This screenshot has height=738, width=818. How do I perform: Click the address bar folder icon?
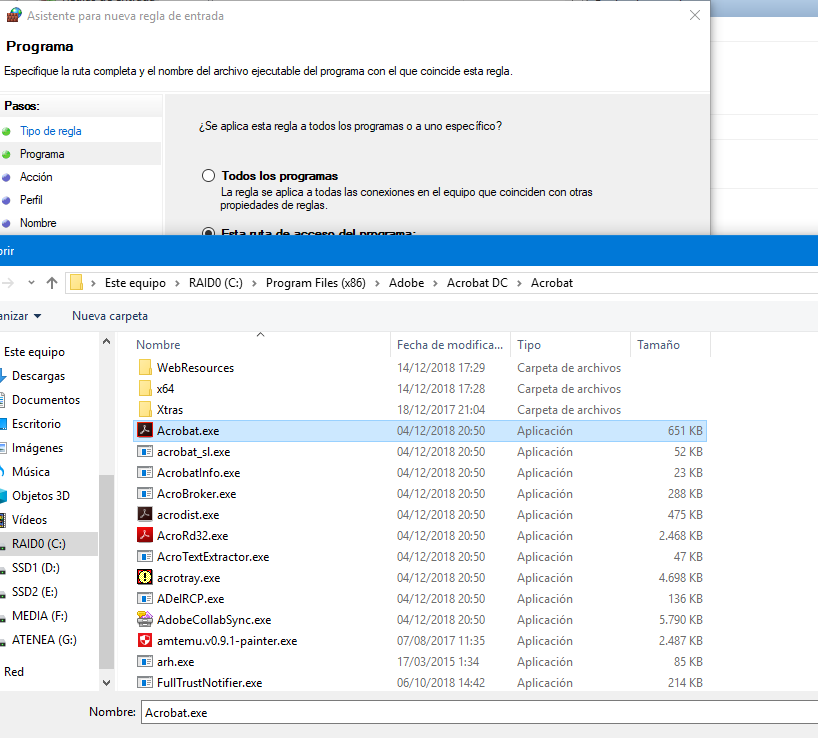(x=77, y=283)
